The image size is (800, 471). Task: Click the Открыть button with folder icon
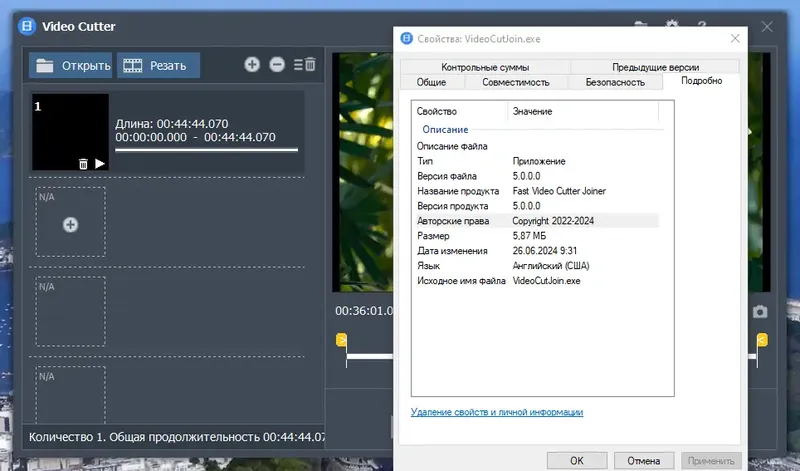point(70,65)
